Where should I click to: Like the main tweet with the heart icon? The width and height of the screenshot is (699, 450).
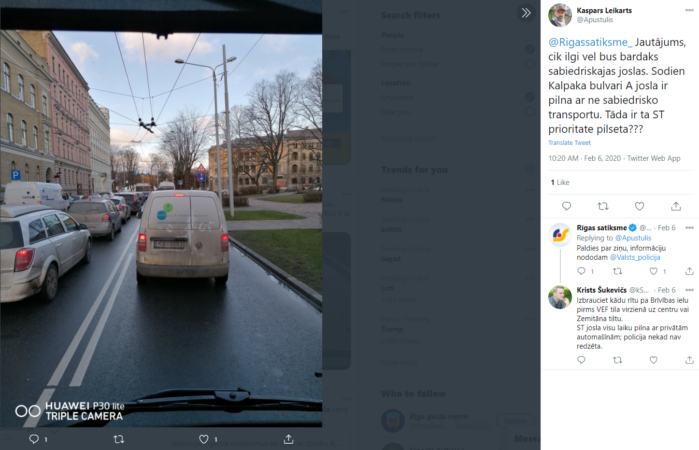pyautogui.click(x=639, y=206)
